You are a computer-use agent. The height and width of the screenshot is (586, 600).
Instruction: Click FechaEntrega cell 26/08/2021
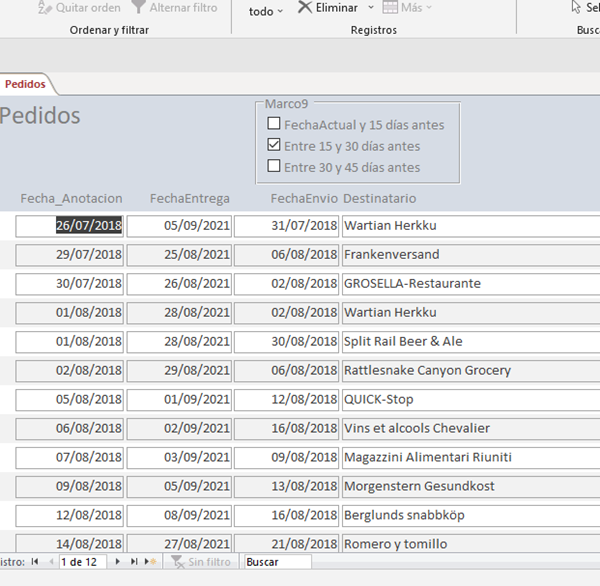179,284
